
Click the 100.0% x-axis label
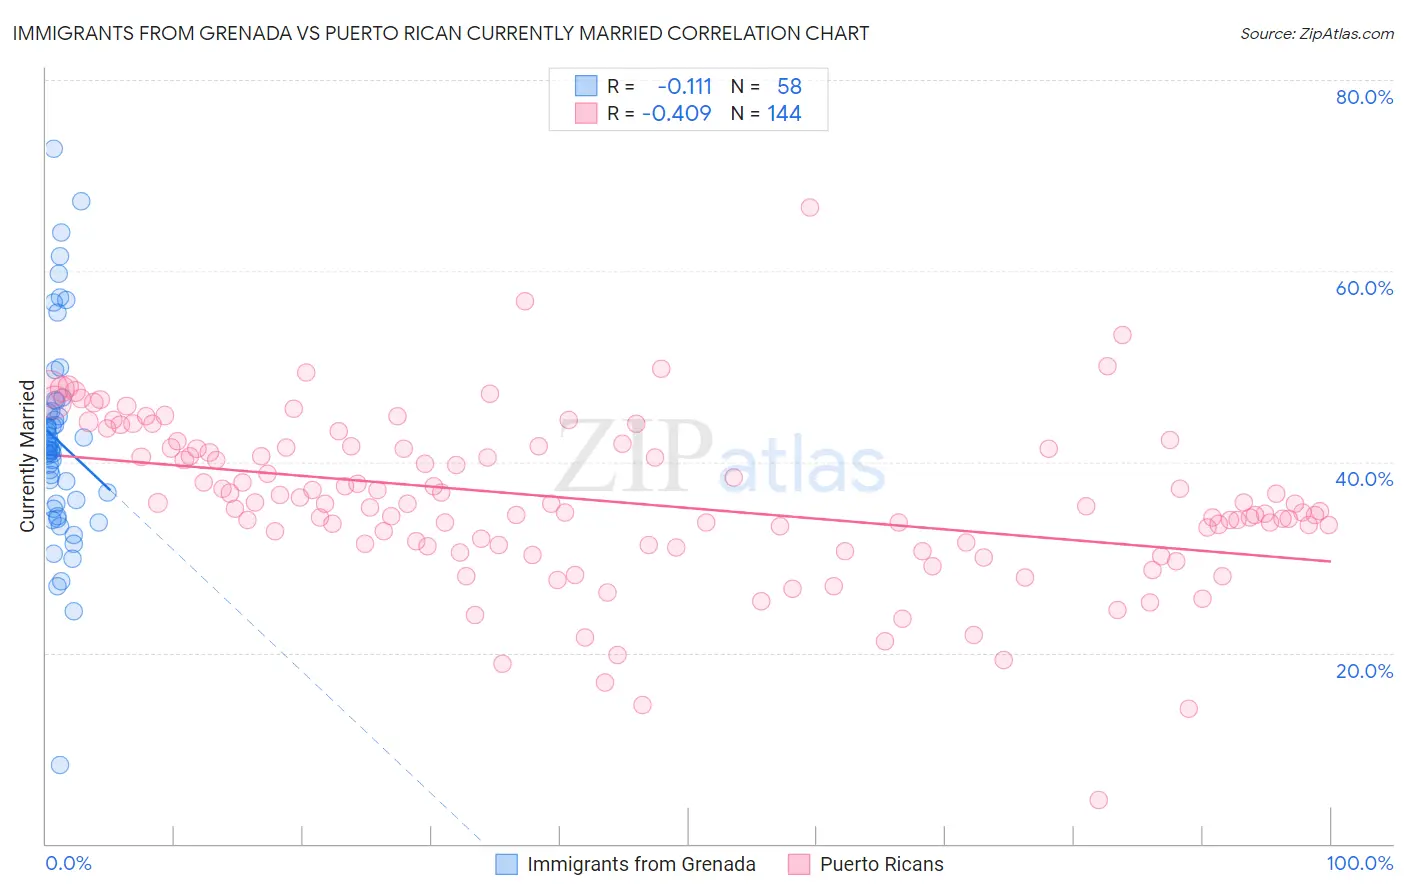pyautogui.click(x=1360, y=863)
